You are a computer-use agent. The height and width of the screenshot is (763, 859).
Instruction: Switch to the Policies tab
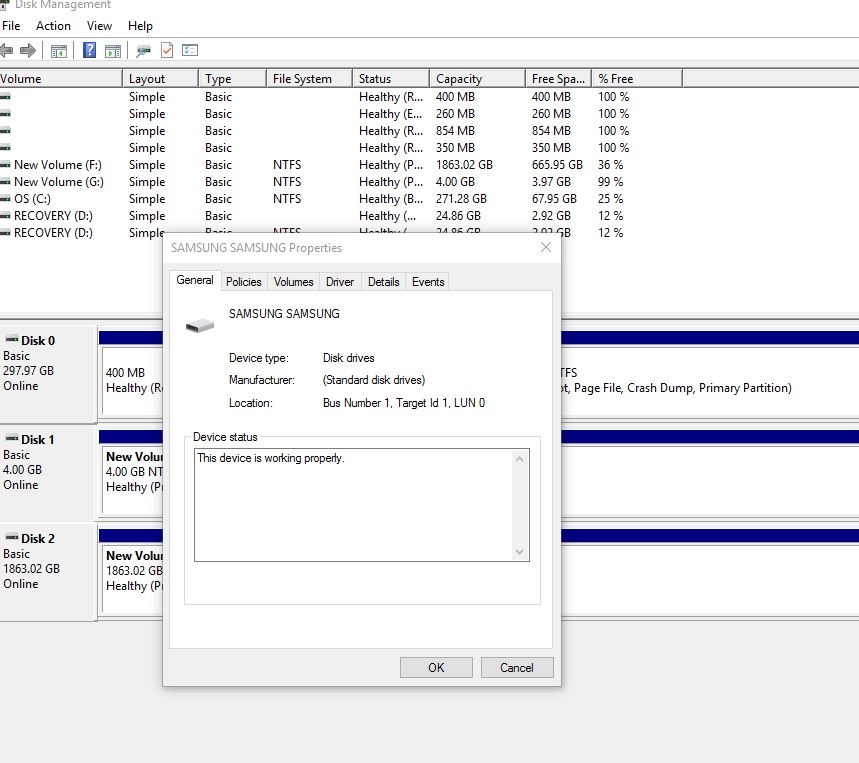pyautogui.click(x=244, y=282)
